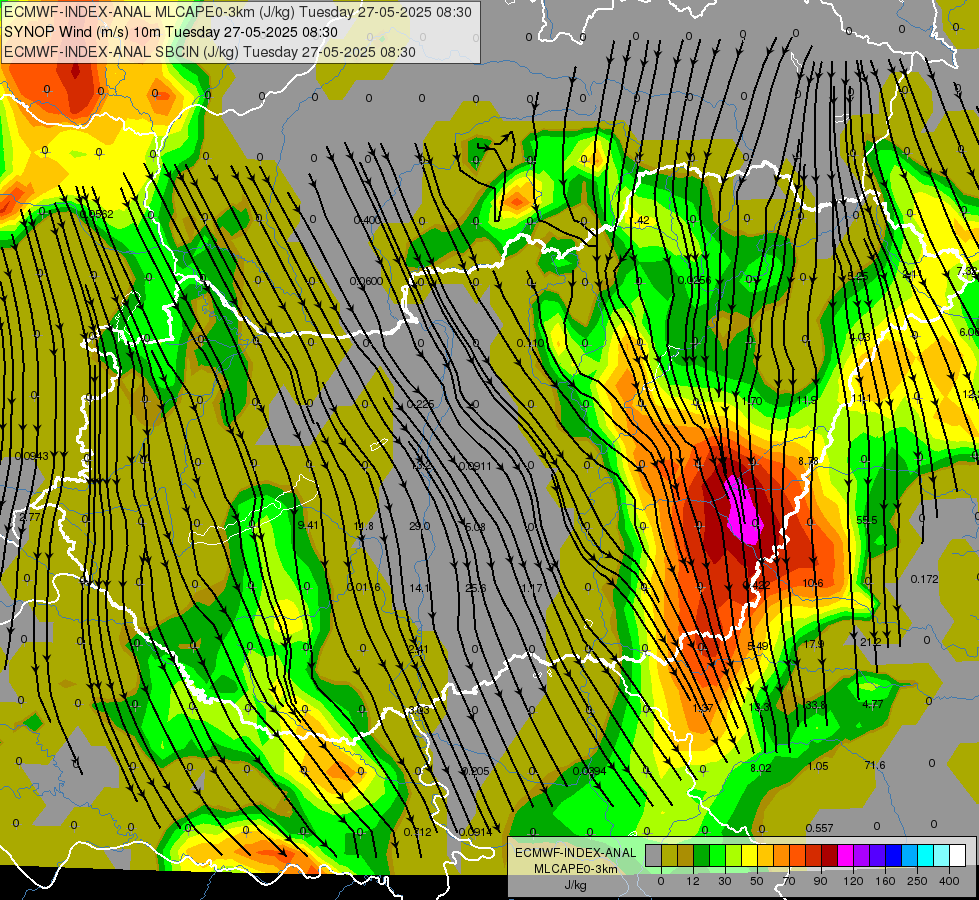
Task: Click the map value 11.9
Action: click(807, 400)
